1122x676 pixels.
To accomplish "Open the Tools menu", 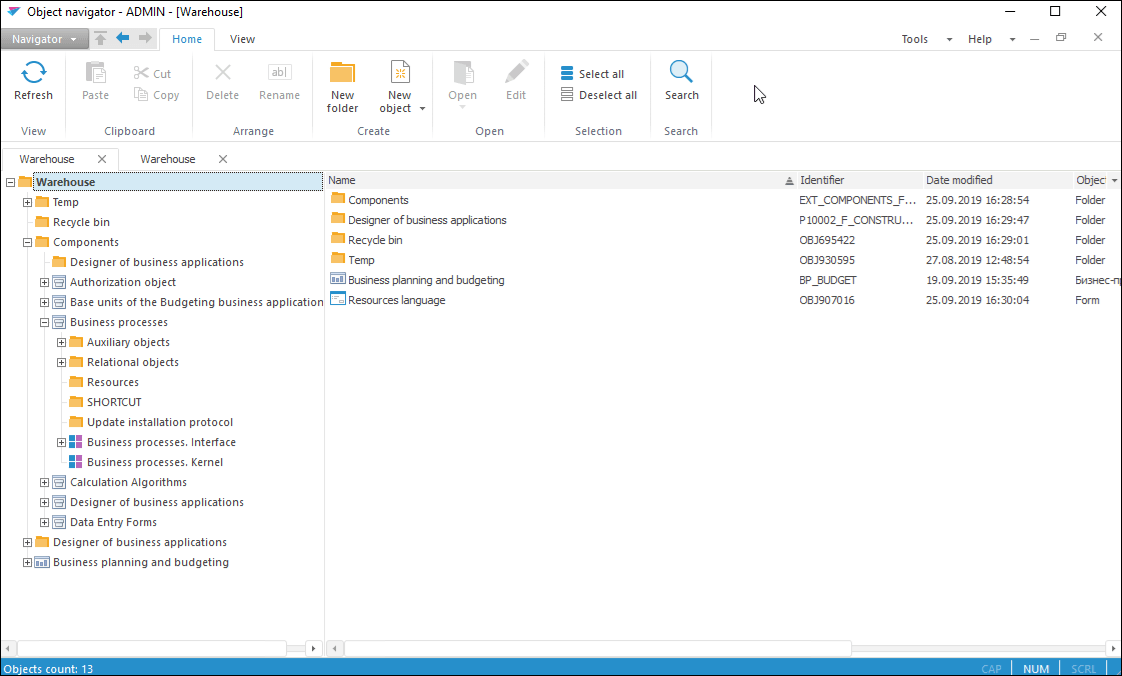I will pos(914,39).
